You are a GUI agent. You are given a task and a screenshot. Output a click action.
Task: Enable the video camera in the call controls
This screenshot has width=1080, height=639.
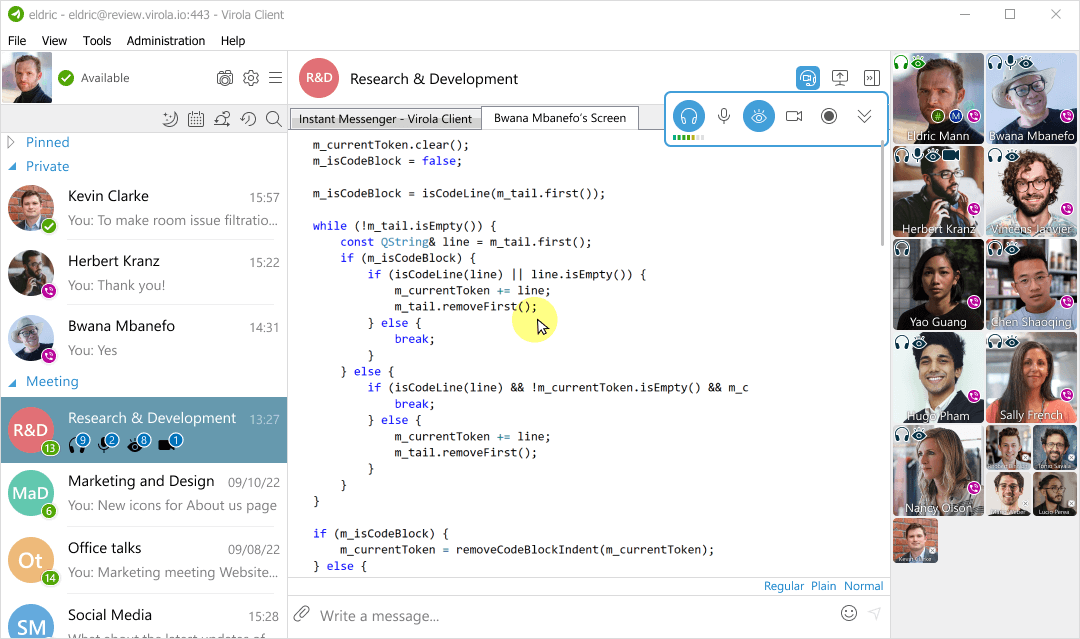point(794,115)
